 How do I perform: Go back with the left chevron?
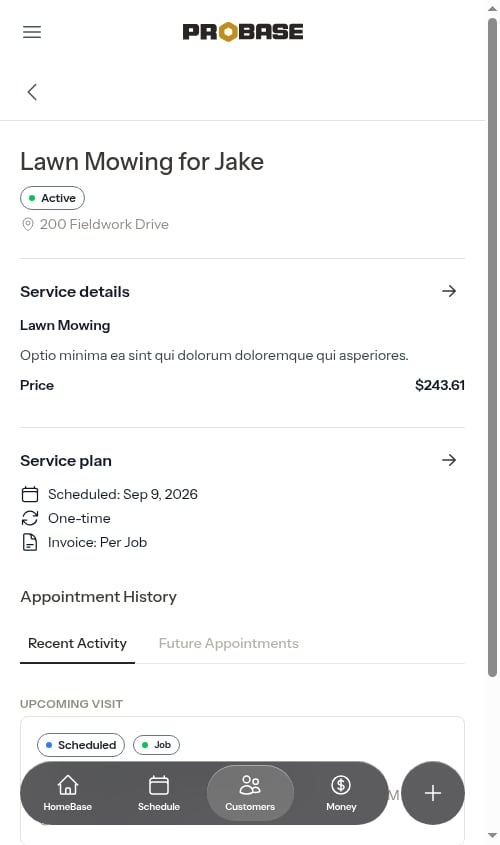click(32, 92)
